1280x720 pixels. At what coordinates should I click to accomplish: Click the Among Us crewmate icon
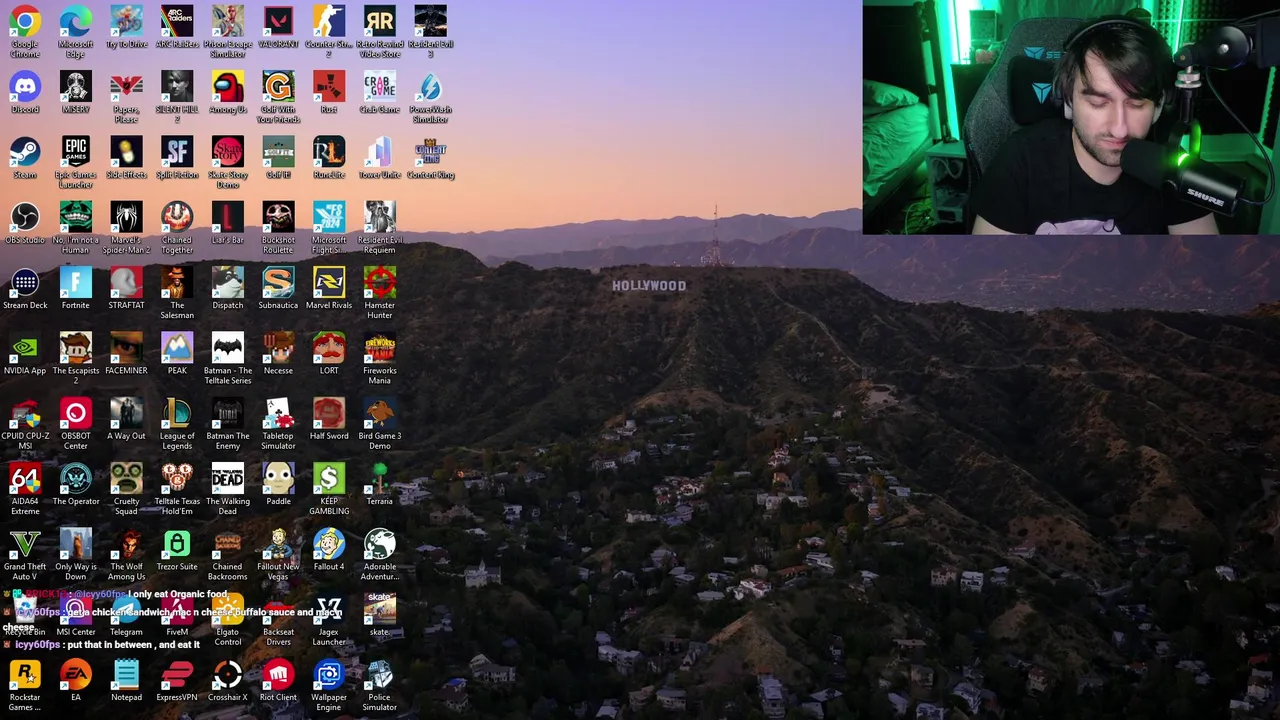tap(228, 86)
